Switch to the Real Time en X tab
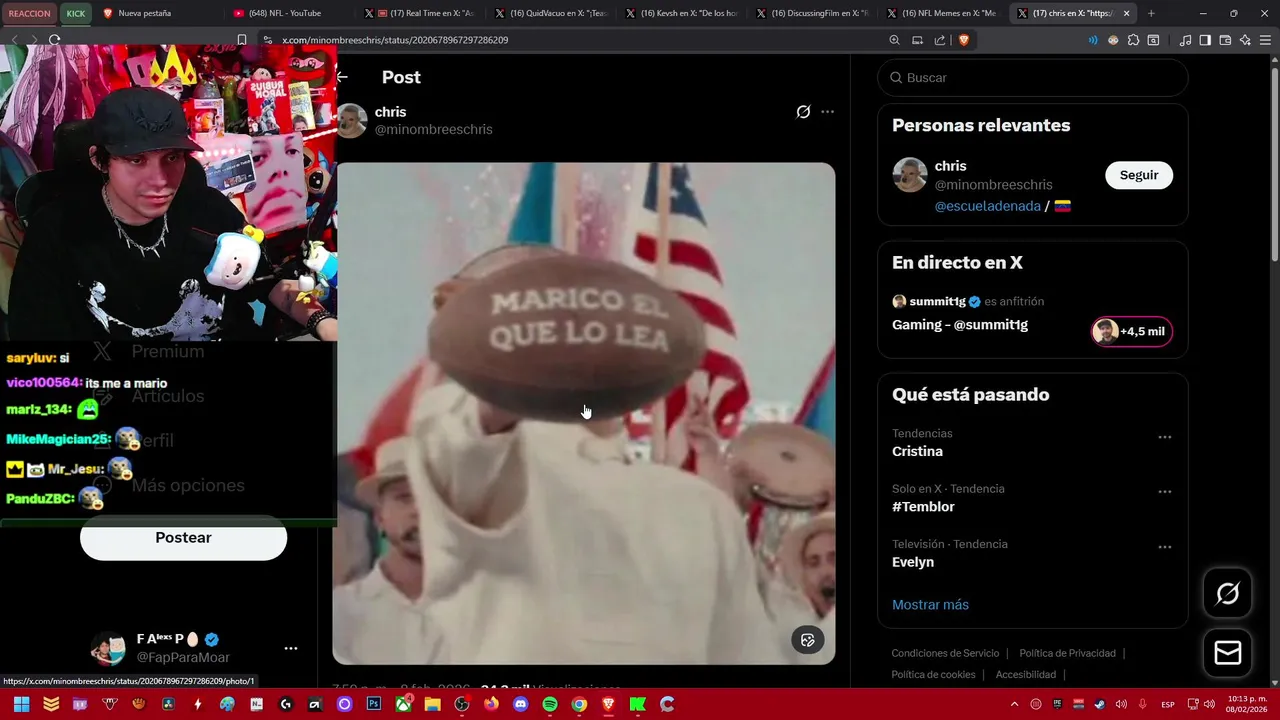Screen dimensions: 1280x720 point(421,13)
